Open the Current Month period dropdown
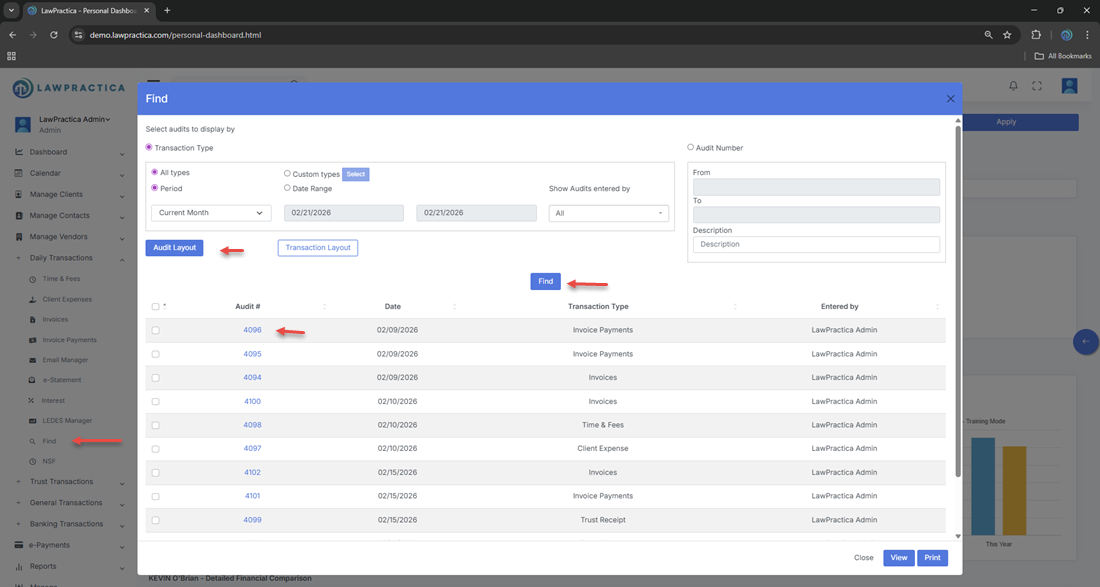This screenshot has height=587, width=1100. [x=211, y=213]
